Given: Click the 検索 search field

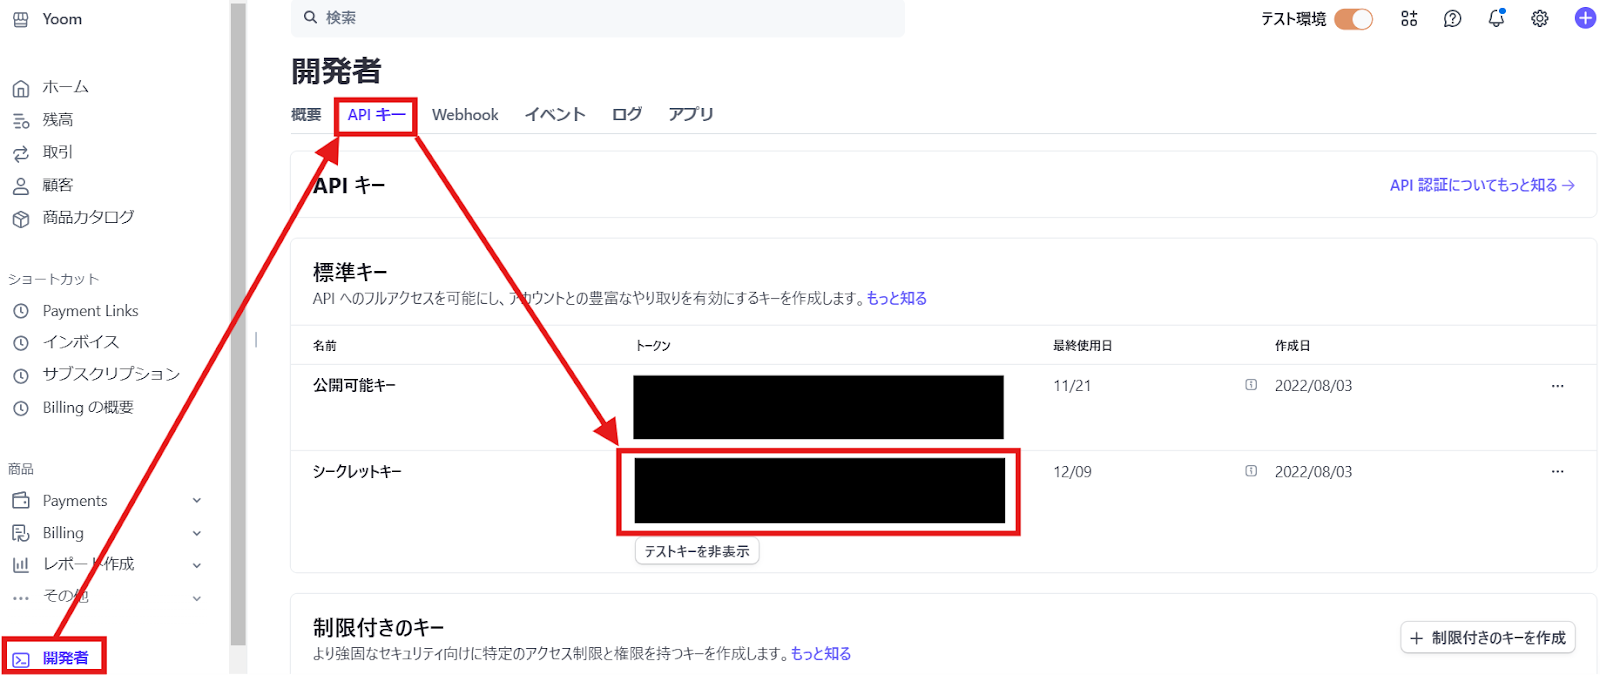Looking at the screenshot, I should coord(598,18).
